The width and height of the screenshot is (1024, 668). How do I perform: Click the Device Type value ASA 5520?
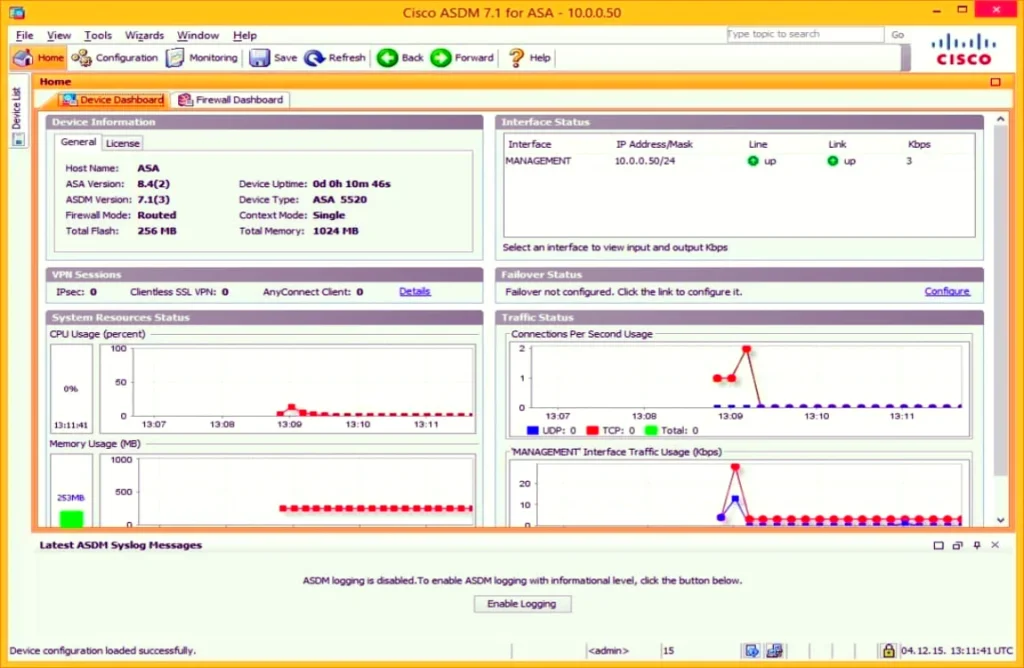340,200
